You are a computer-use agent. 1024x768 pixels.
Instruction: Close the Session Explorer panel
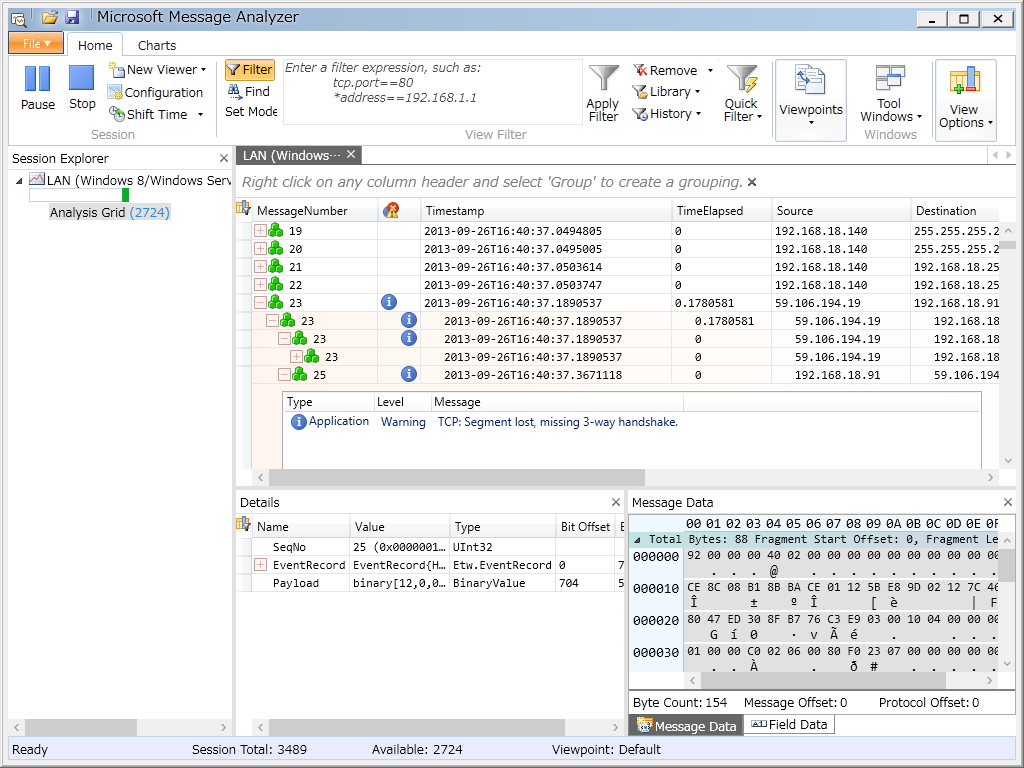point(223,158)
